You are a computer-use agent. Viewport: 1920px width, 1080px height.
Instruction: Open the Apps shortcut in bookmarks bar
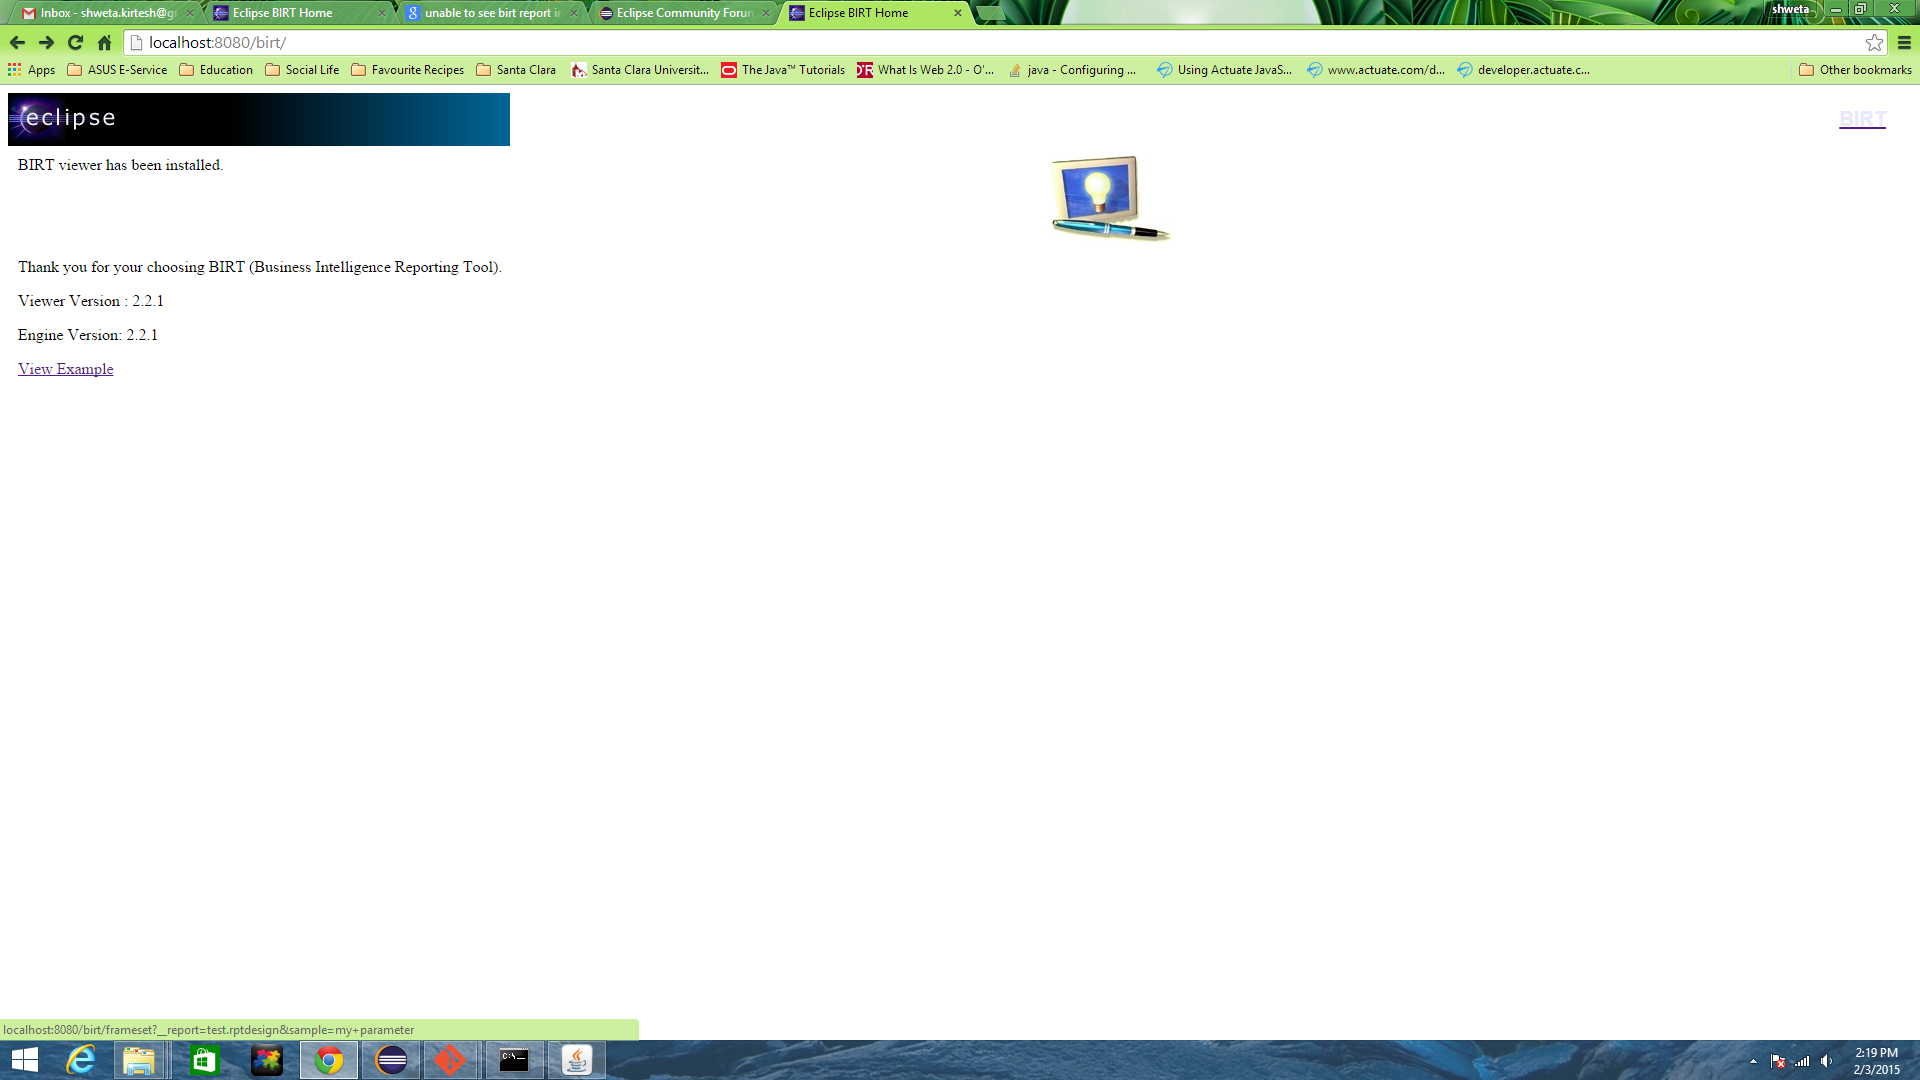tap(31, 70)
